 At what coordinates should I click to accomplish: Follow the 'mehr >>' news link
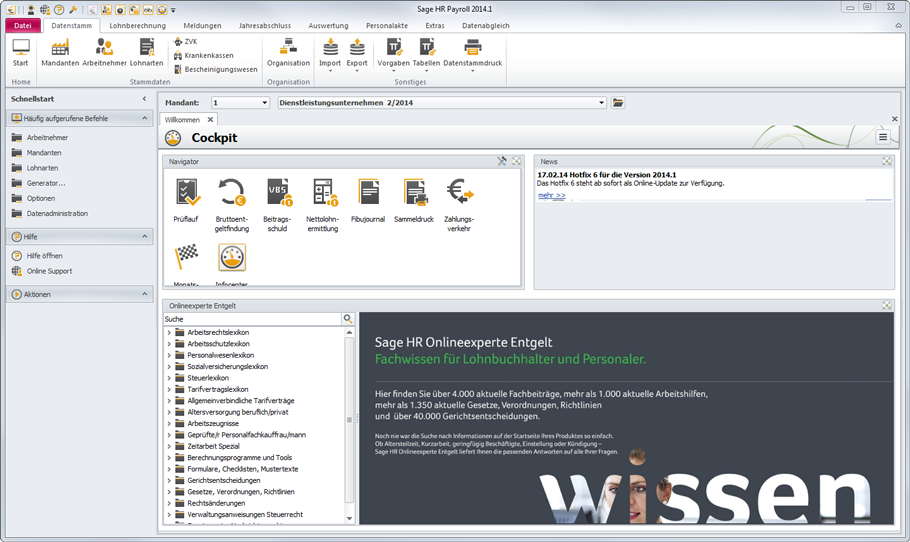[x=551, y=196]
